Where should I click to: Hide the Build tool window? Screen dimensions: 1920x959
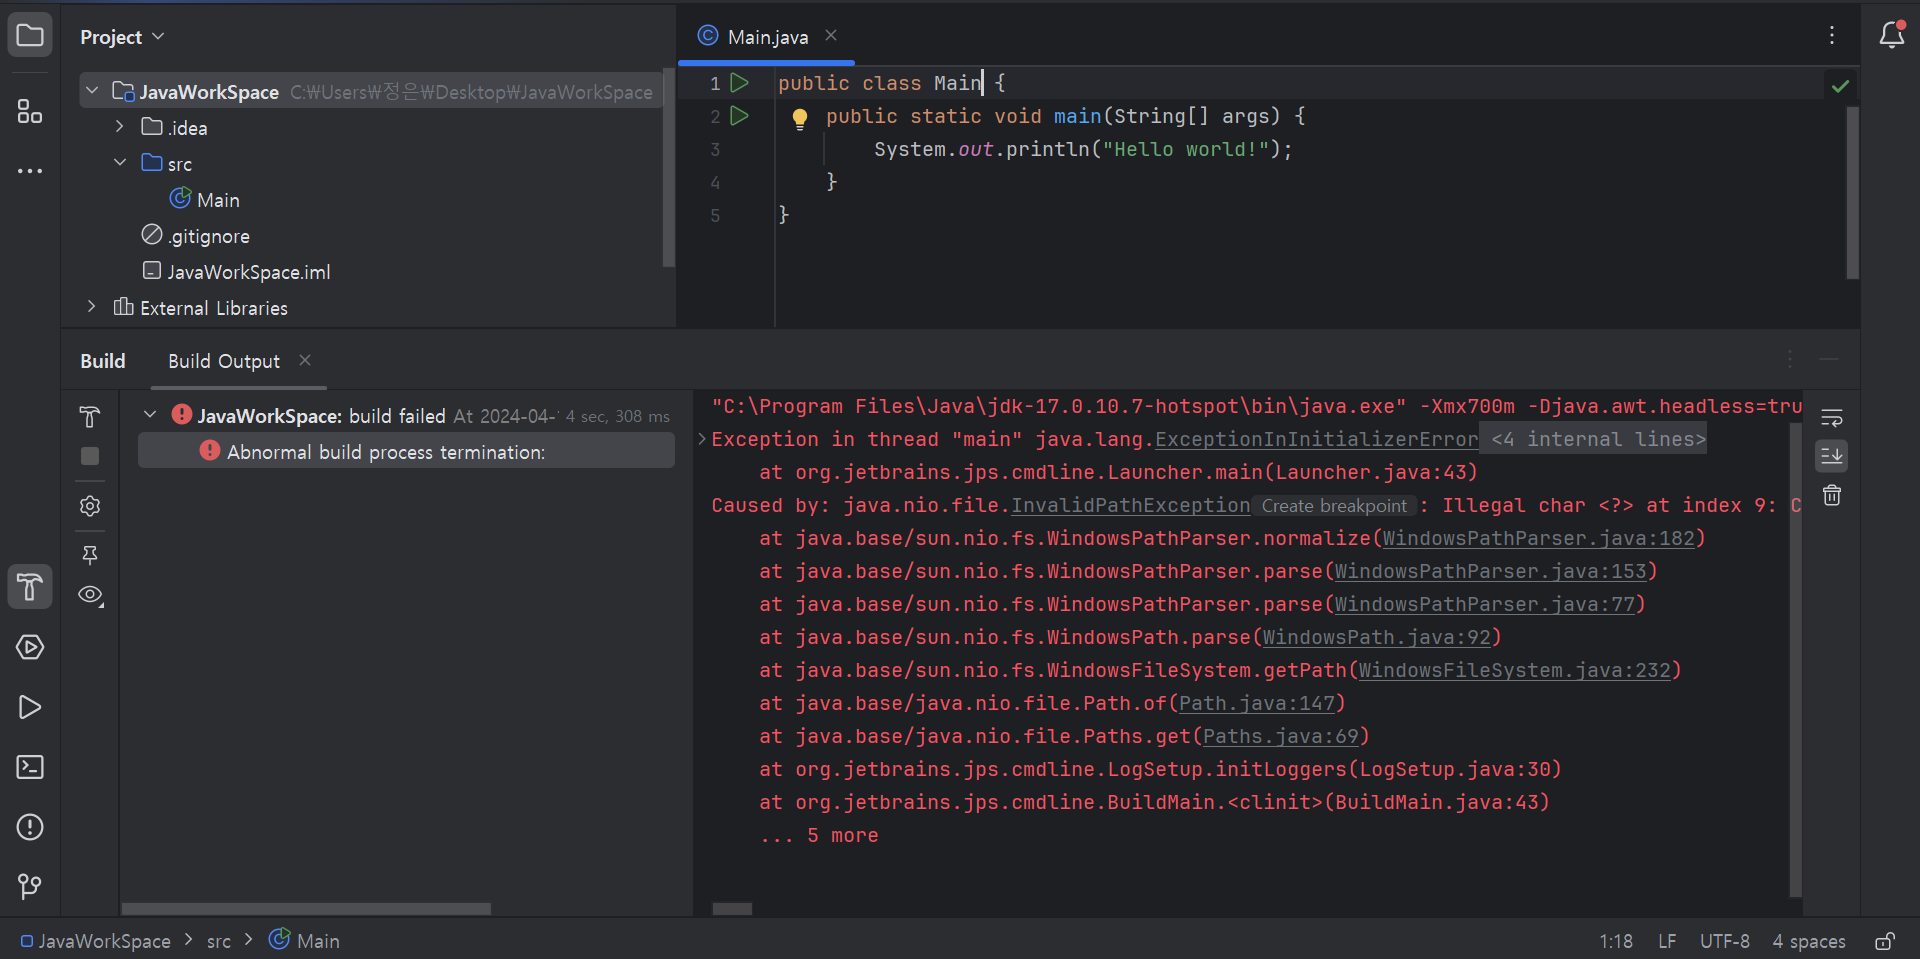click(x=1829, y=359)
